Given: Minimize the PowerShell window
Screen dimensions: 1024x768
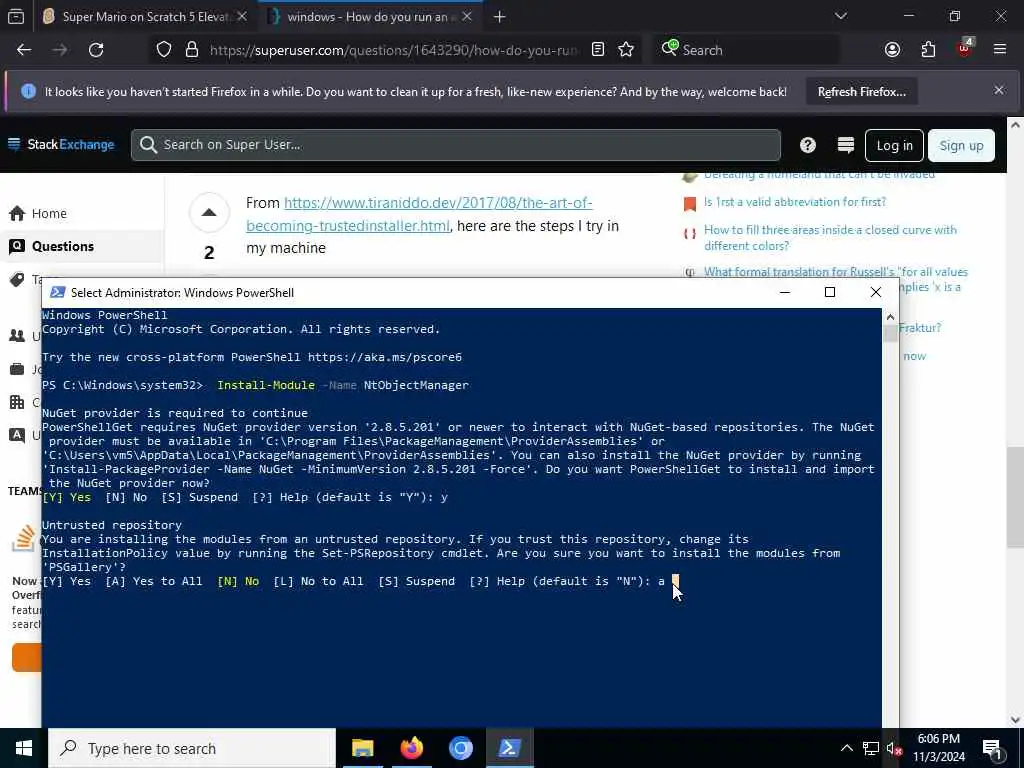Looking at the screenshot, I should [785, 292].
